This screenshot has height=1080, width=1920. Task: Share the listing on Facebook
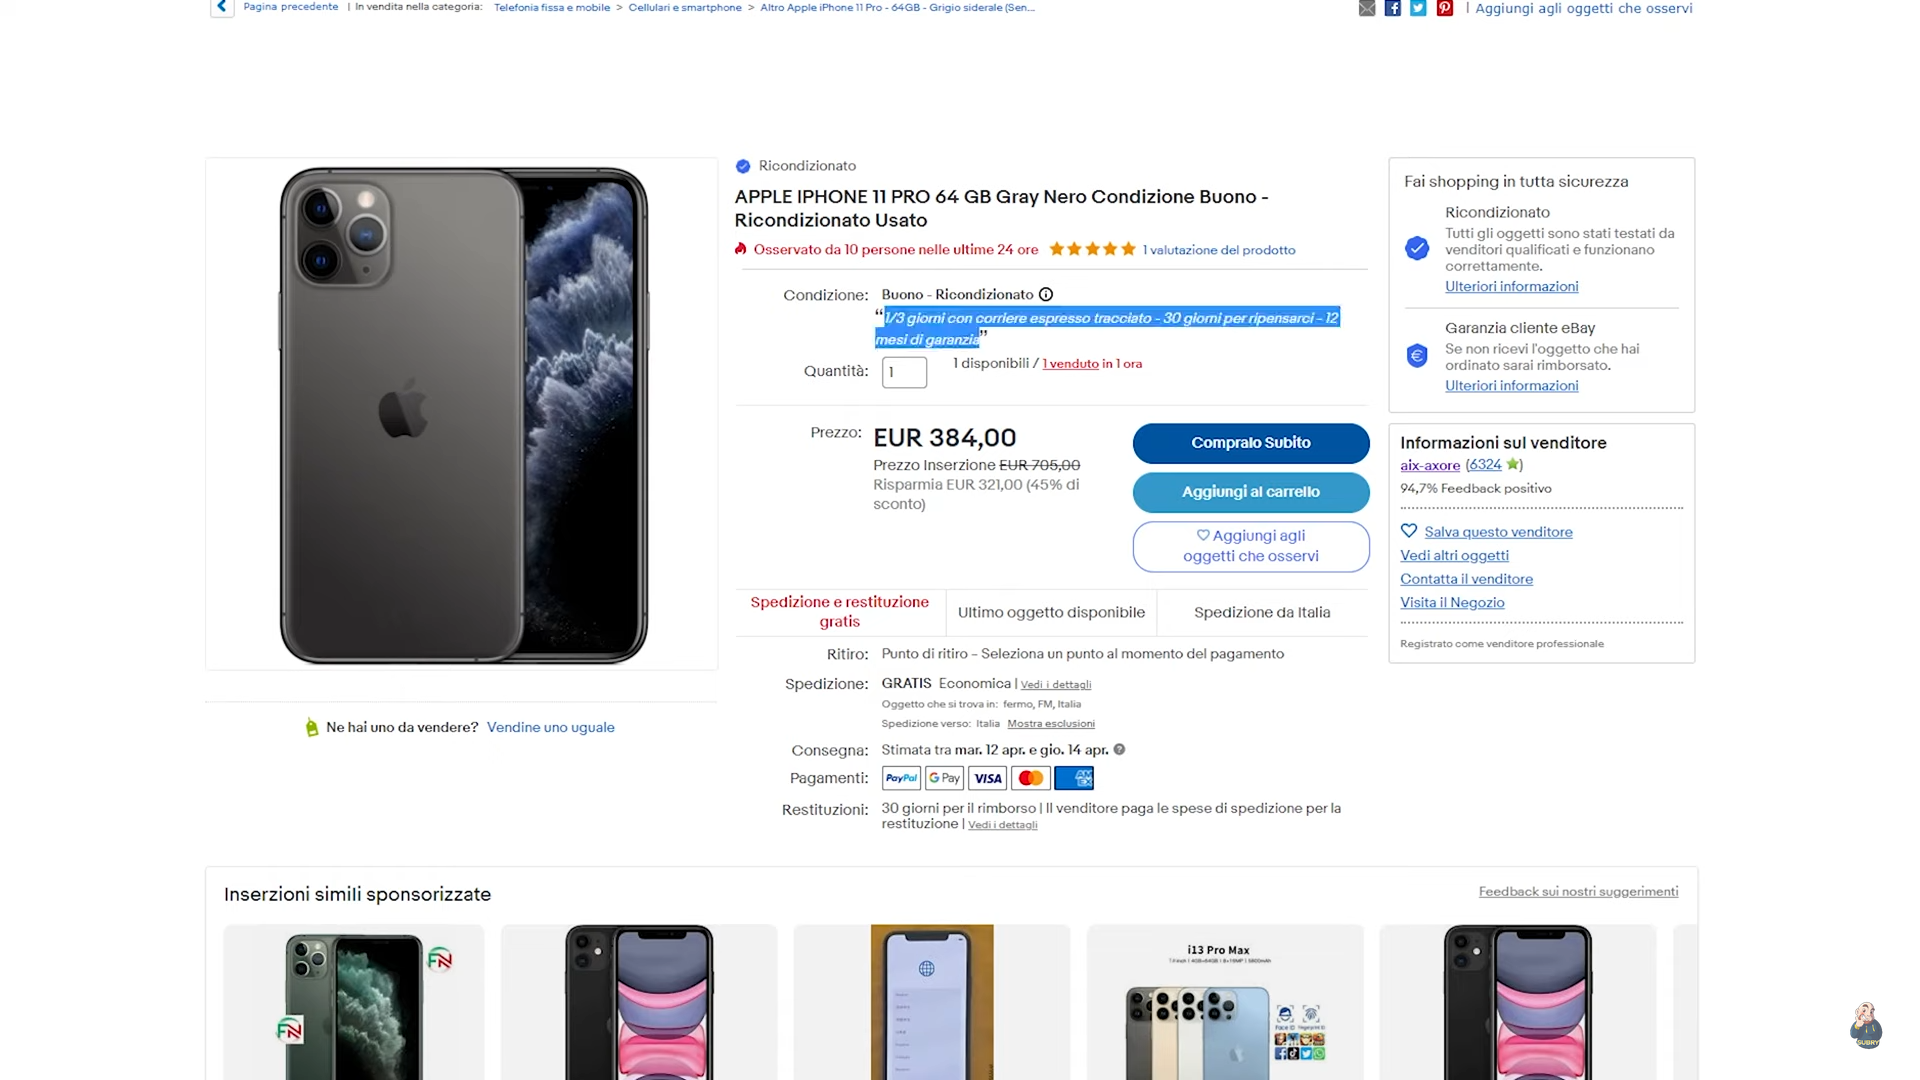click(1392, 9)
